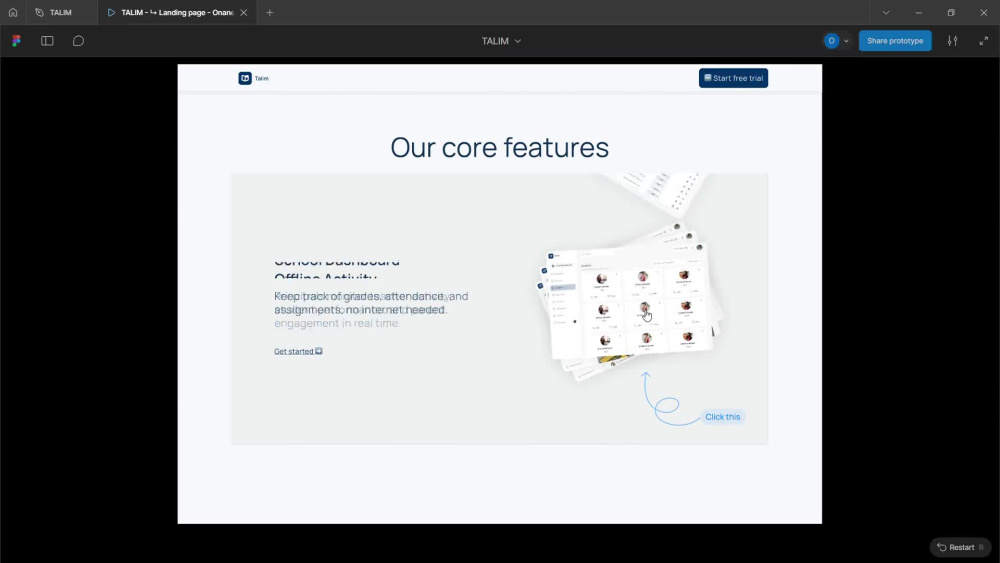The height and width of the screenshot is (563, 1000).
Task: Click Share prototype button
Action: pos(895,41)
